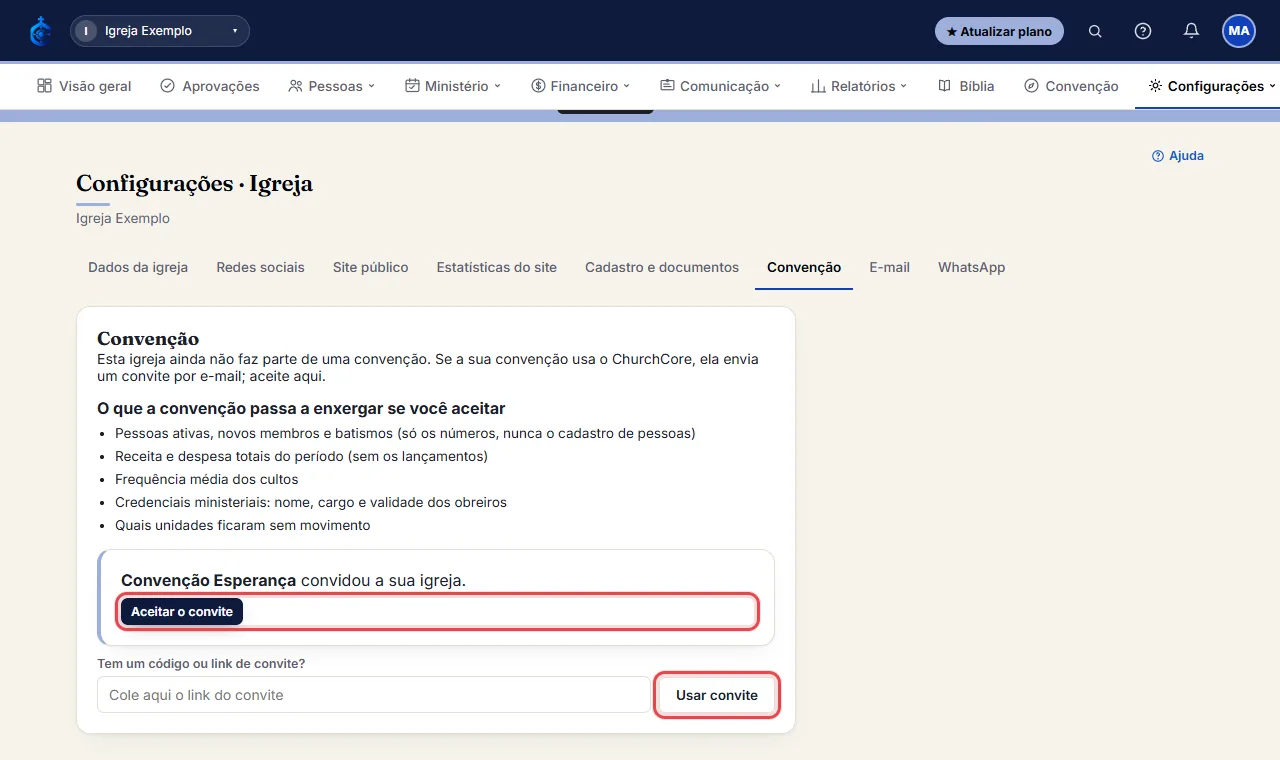Open the Ajuda help link
Image resolution: width=1280 pixels, height=760 pixels.
[1178, 156]
